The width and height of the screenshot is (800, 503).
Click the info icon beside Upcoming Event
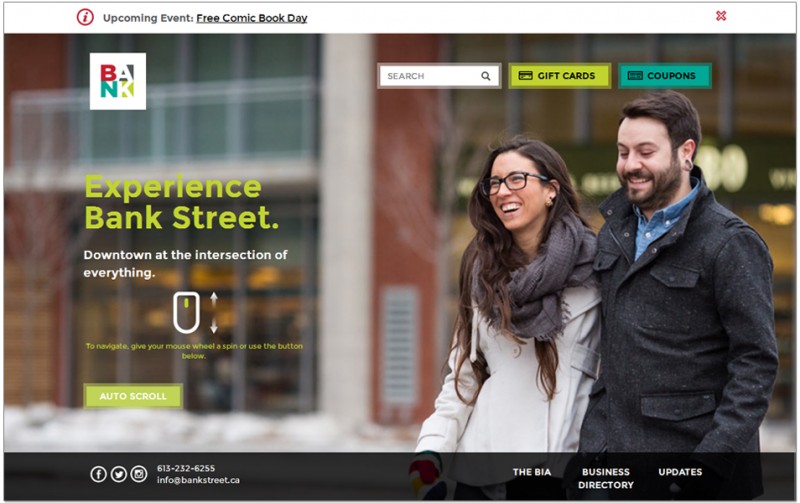tap(85, 17)
